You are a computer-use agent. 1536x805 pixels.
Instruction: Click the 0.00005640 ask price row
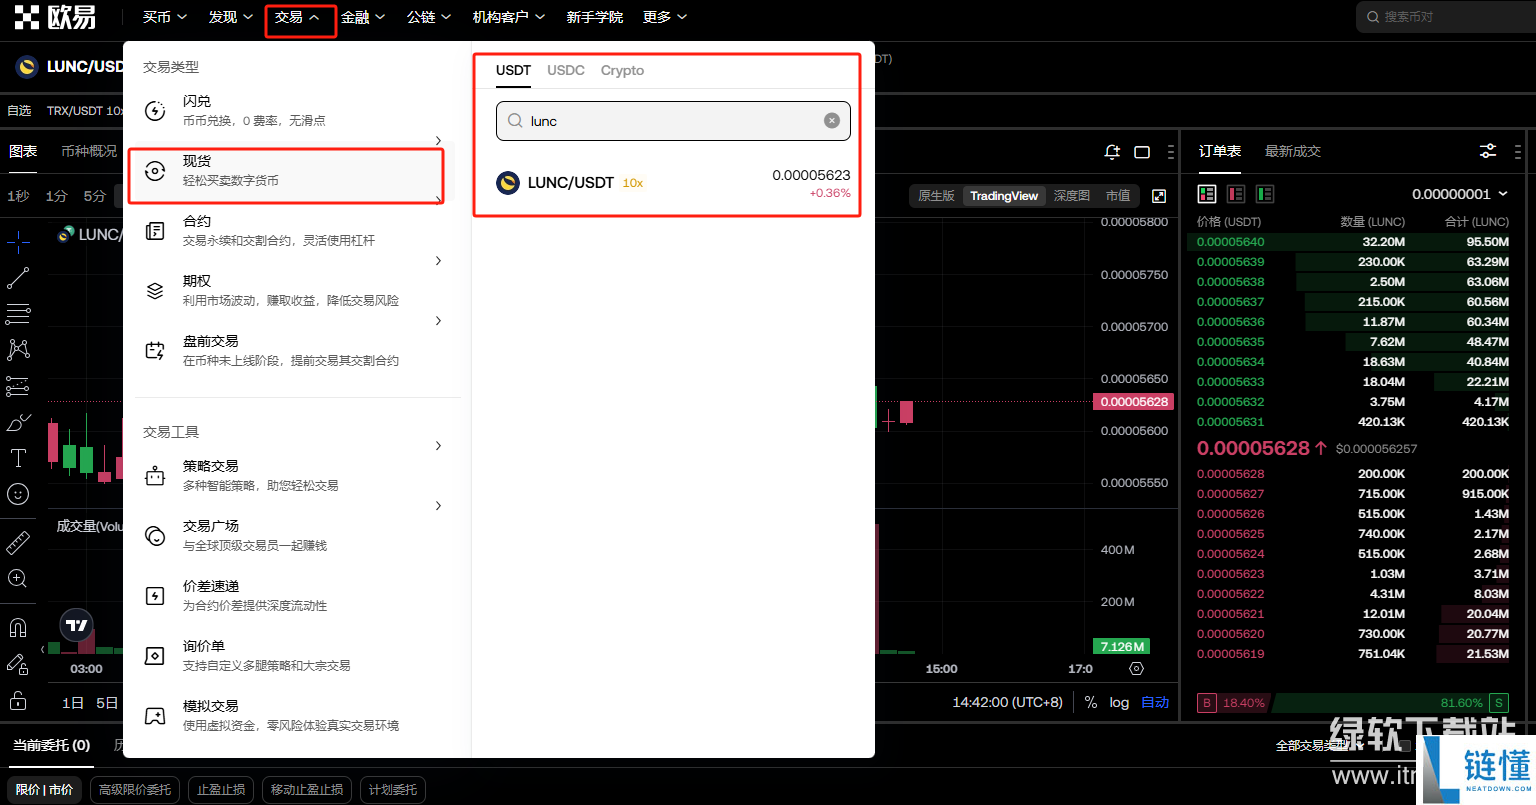1353,242
